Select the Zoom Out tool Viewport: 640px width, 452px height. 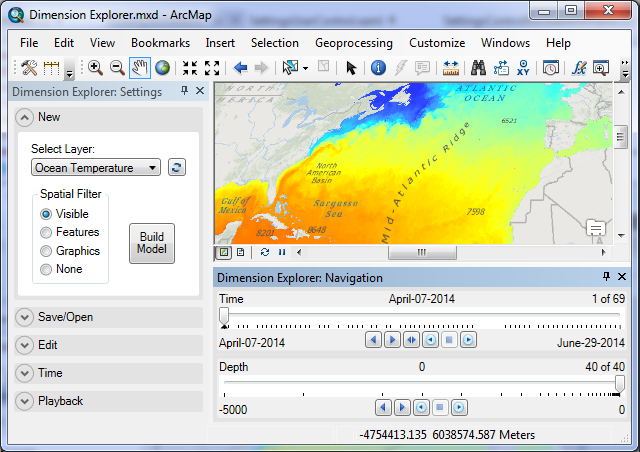(117, 68)
